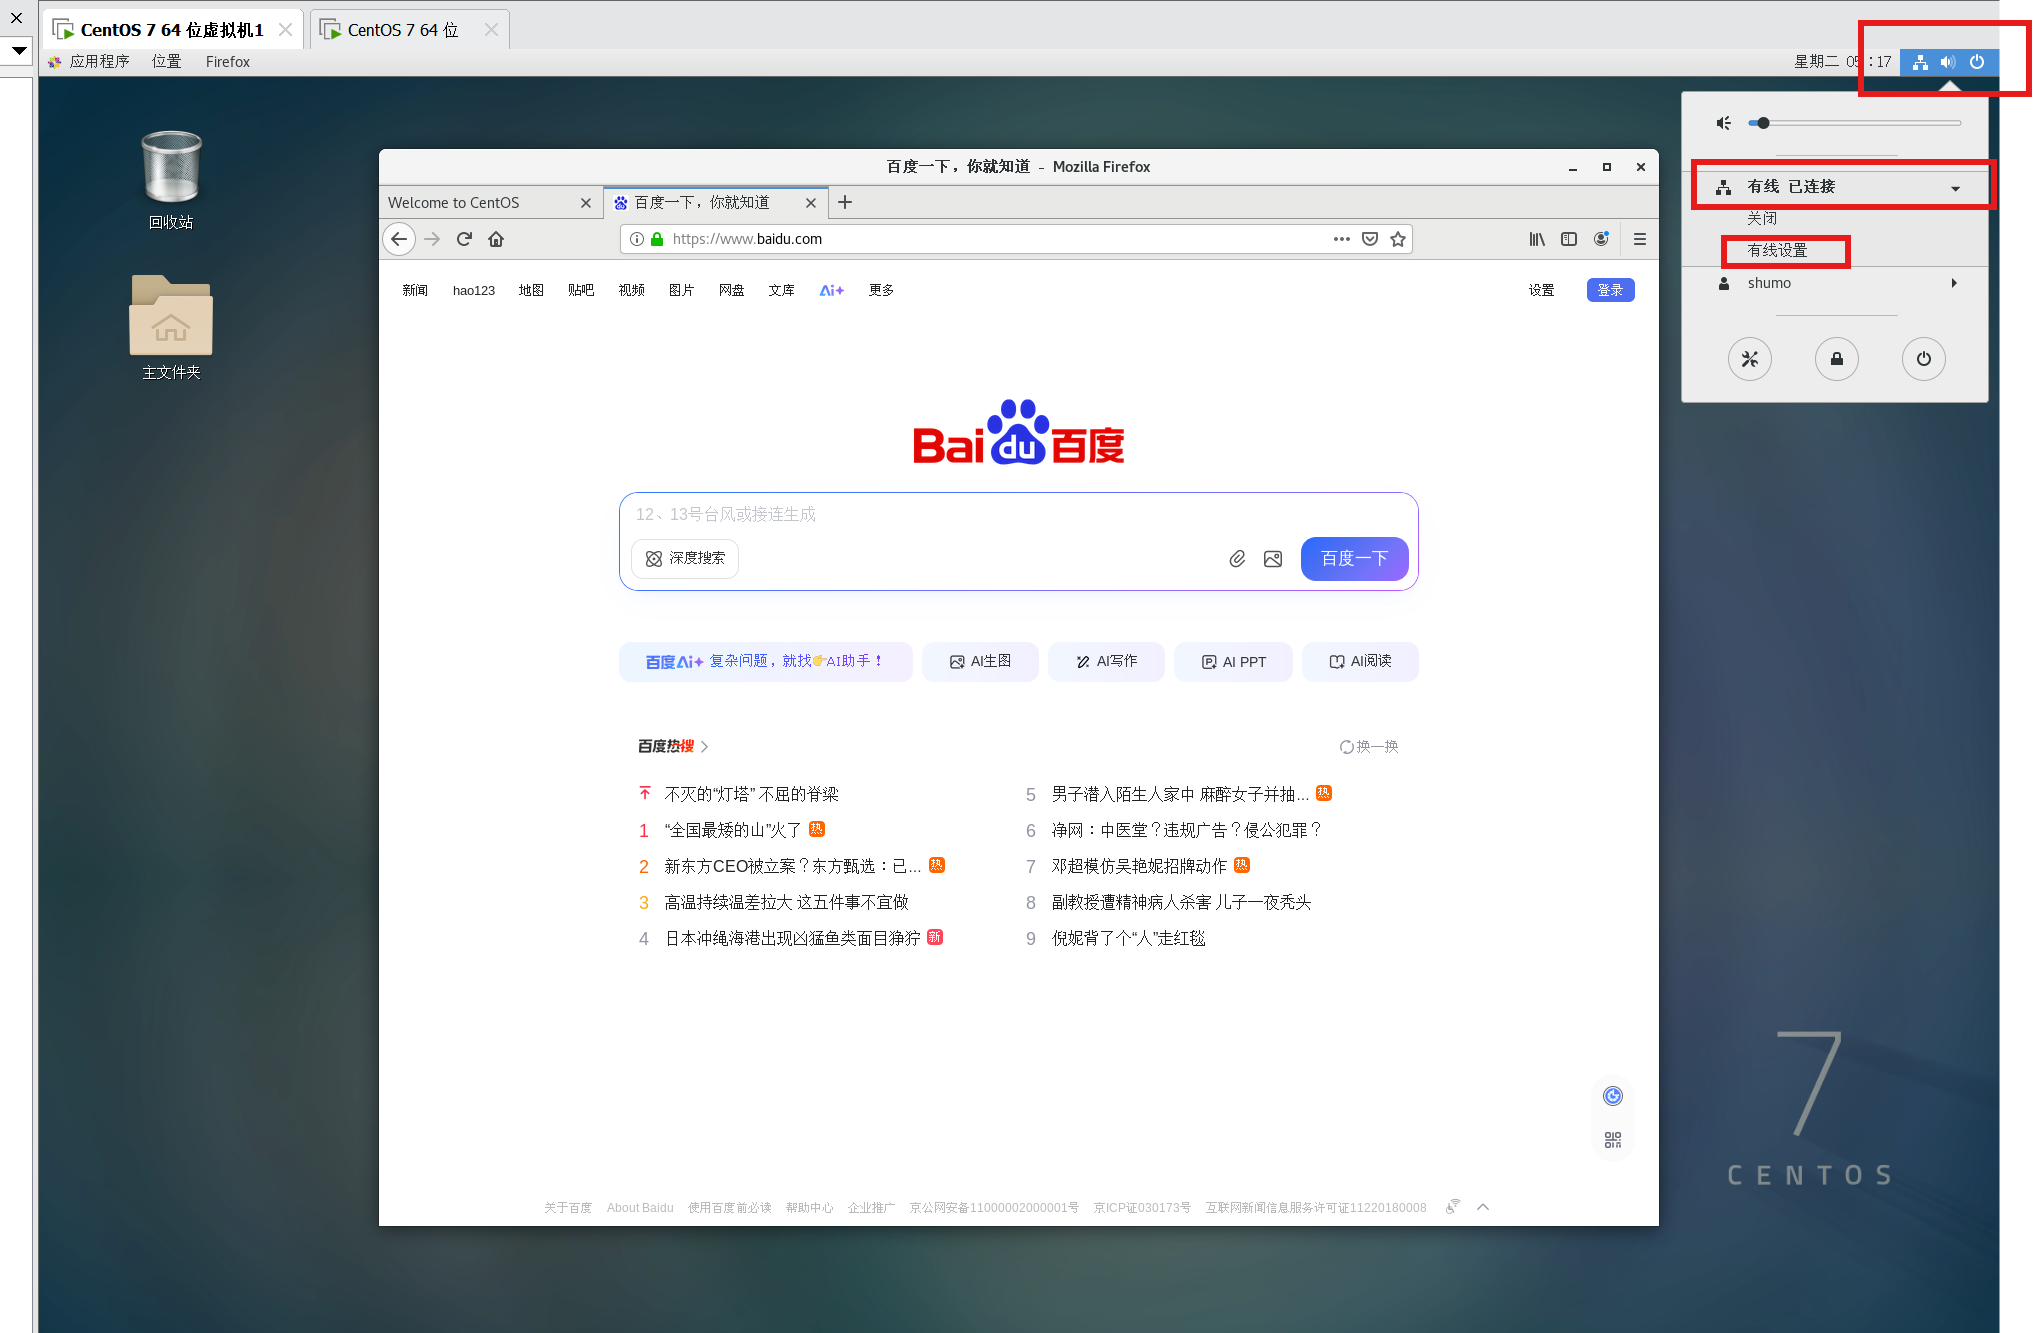Adjust the system volume slider
2033x1333 pixels.
pyautogui.click(x=1855, y=123)
